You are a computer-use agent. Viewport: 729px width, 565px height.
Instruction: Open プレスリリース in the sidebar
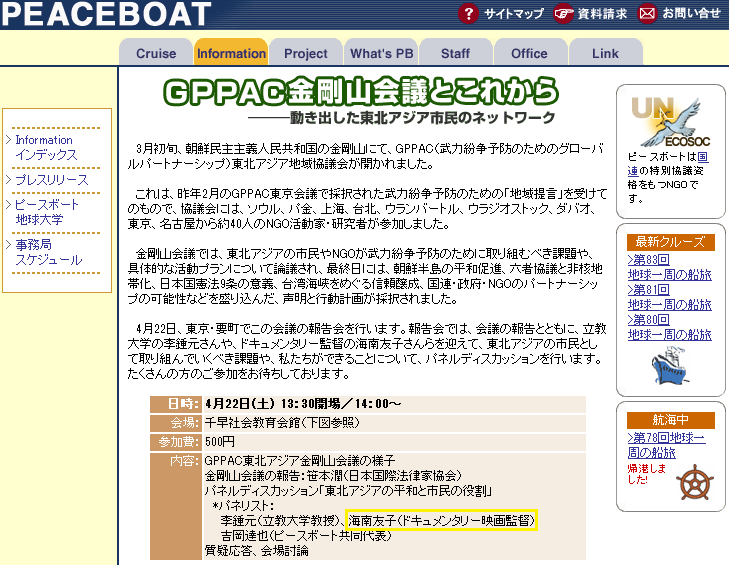[x=52, y=179]
